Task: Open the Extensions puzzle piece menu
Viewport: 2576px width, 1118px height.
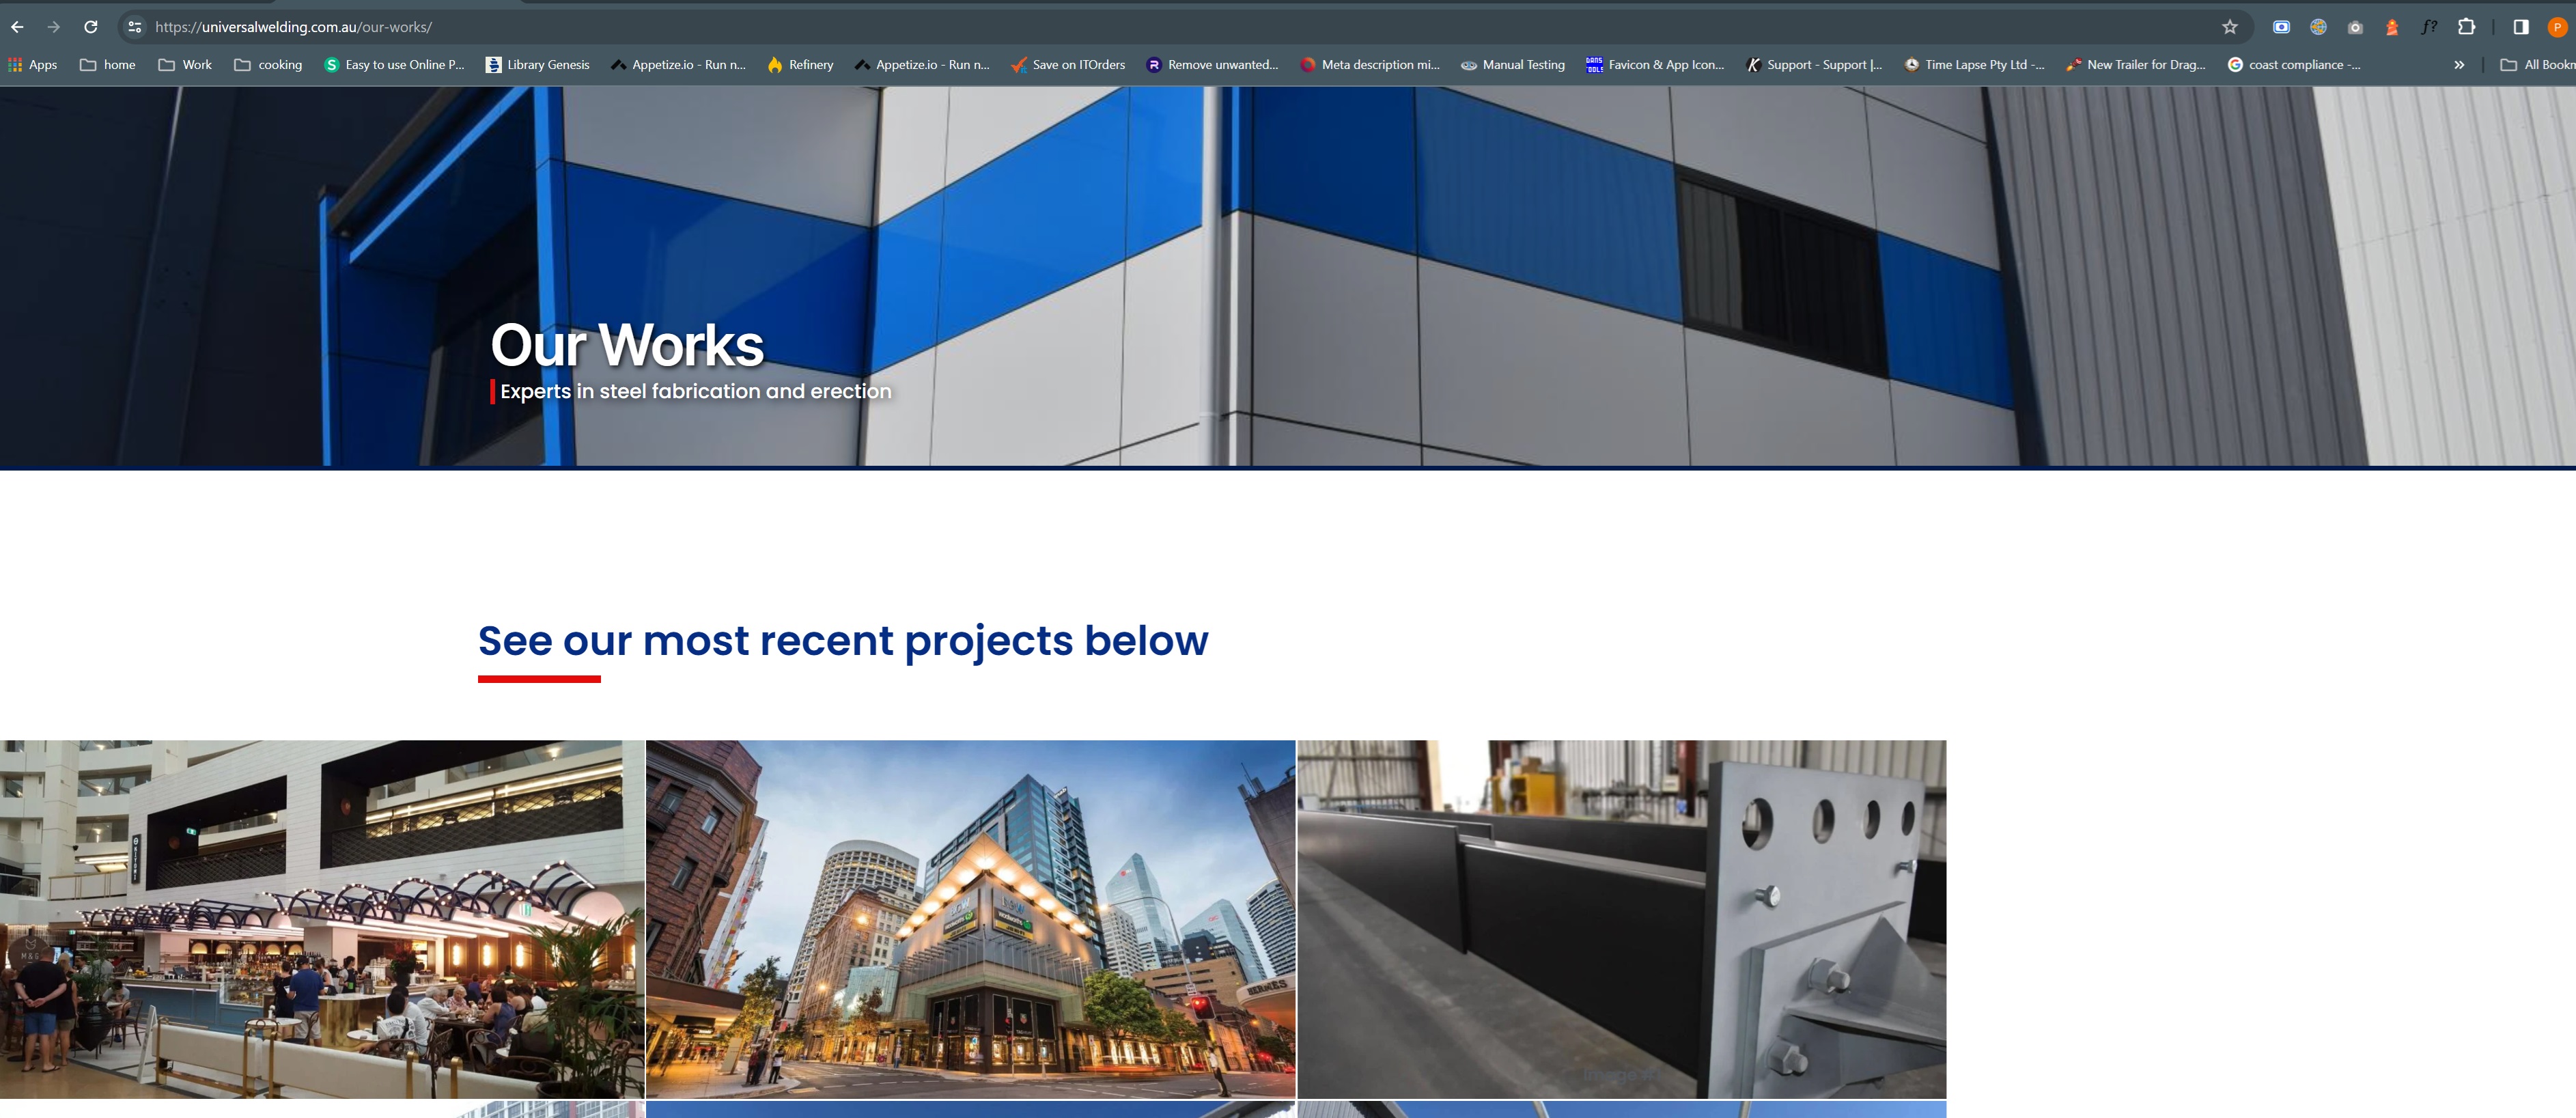Action: pos(2466,27)
